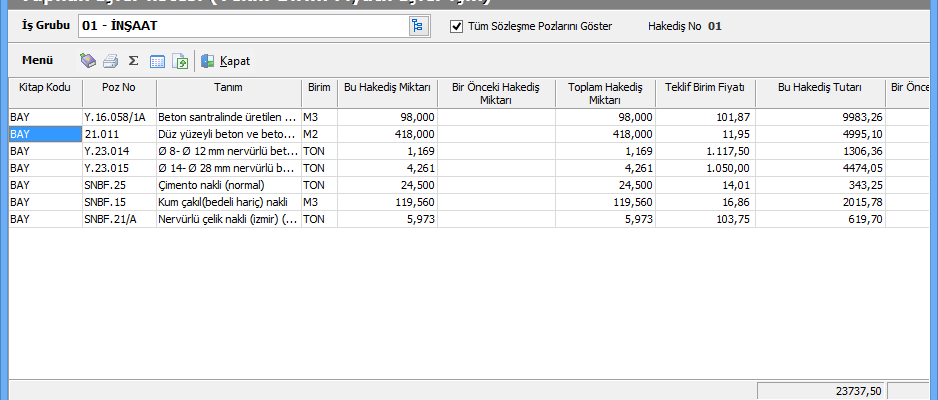This screenshot has width=938, height=400.
Task: Click the book icon in the Menü toolbar
Action: tap(88, 61)
